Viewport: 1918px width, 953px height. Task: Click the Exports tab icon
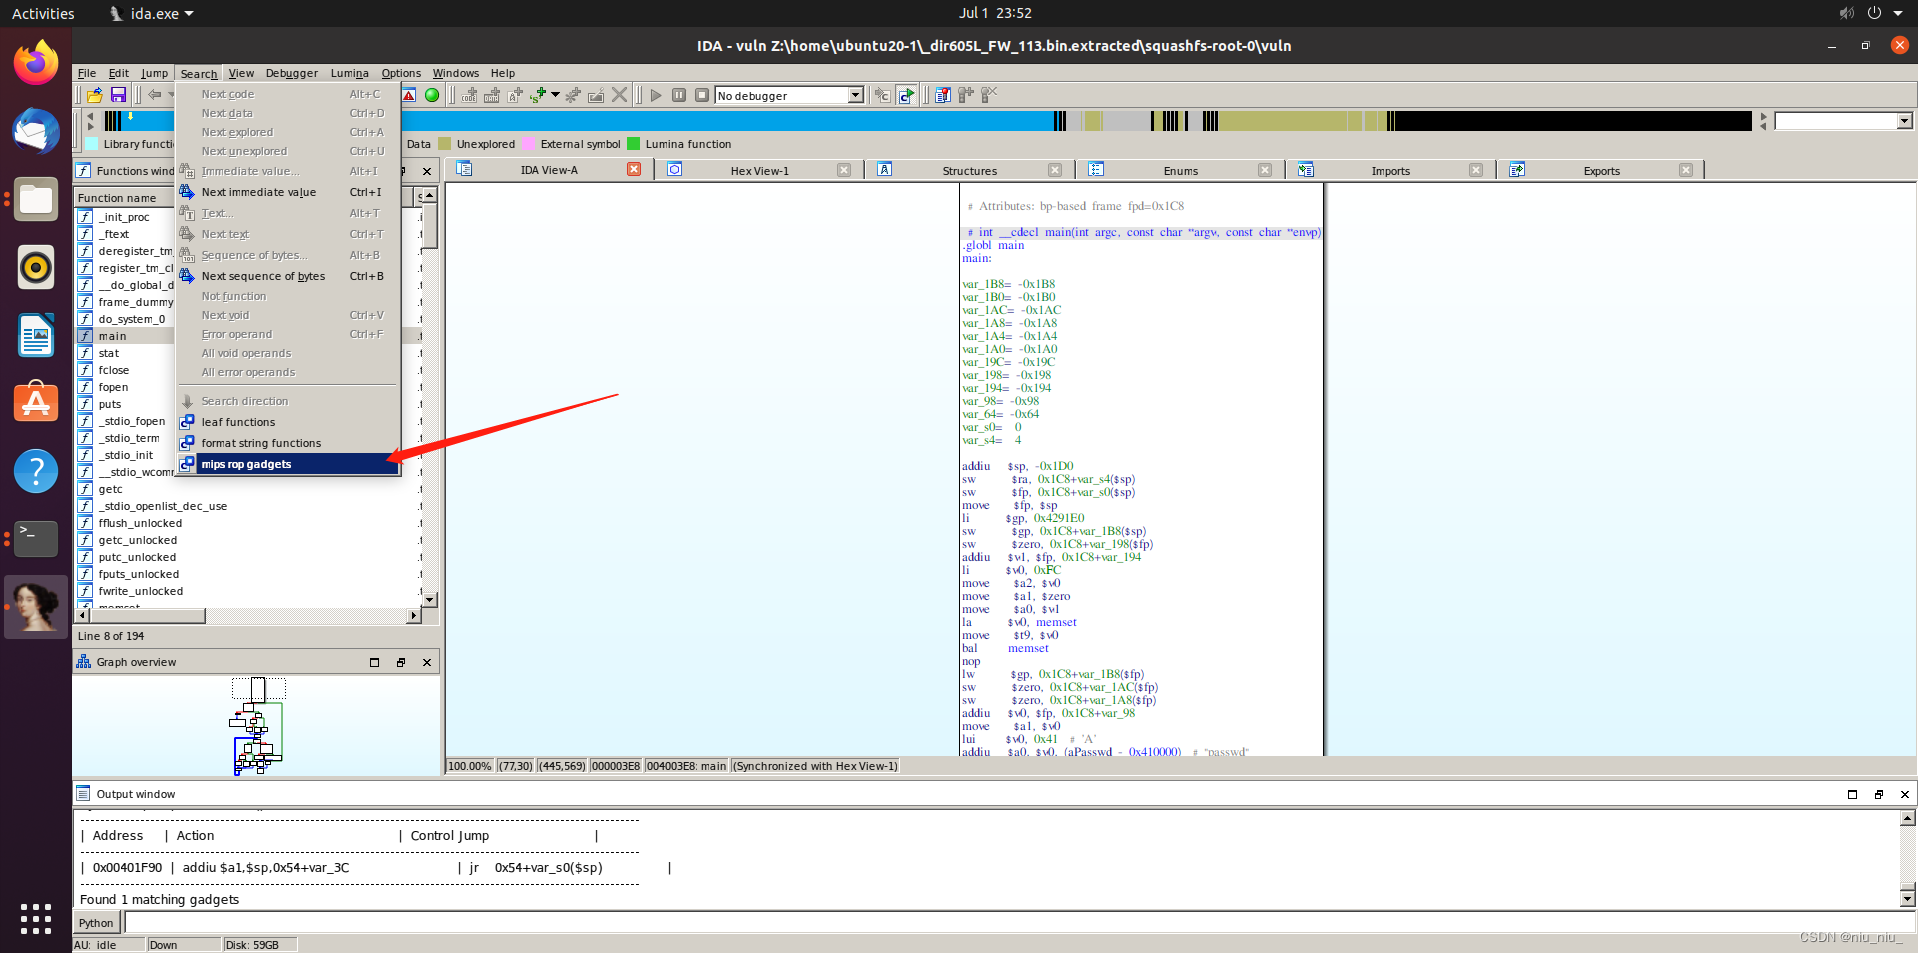pyautogui.click(x=1517, y=170)
